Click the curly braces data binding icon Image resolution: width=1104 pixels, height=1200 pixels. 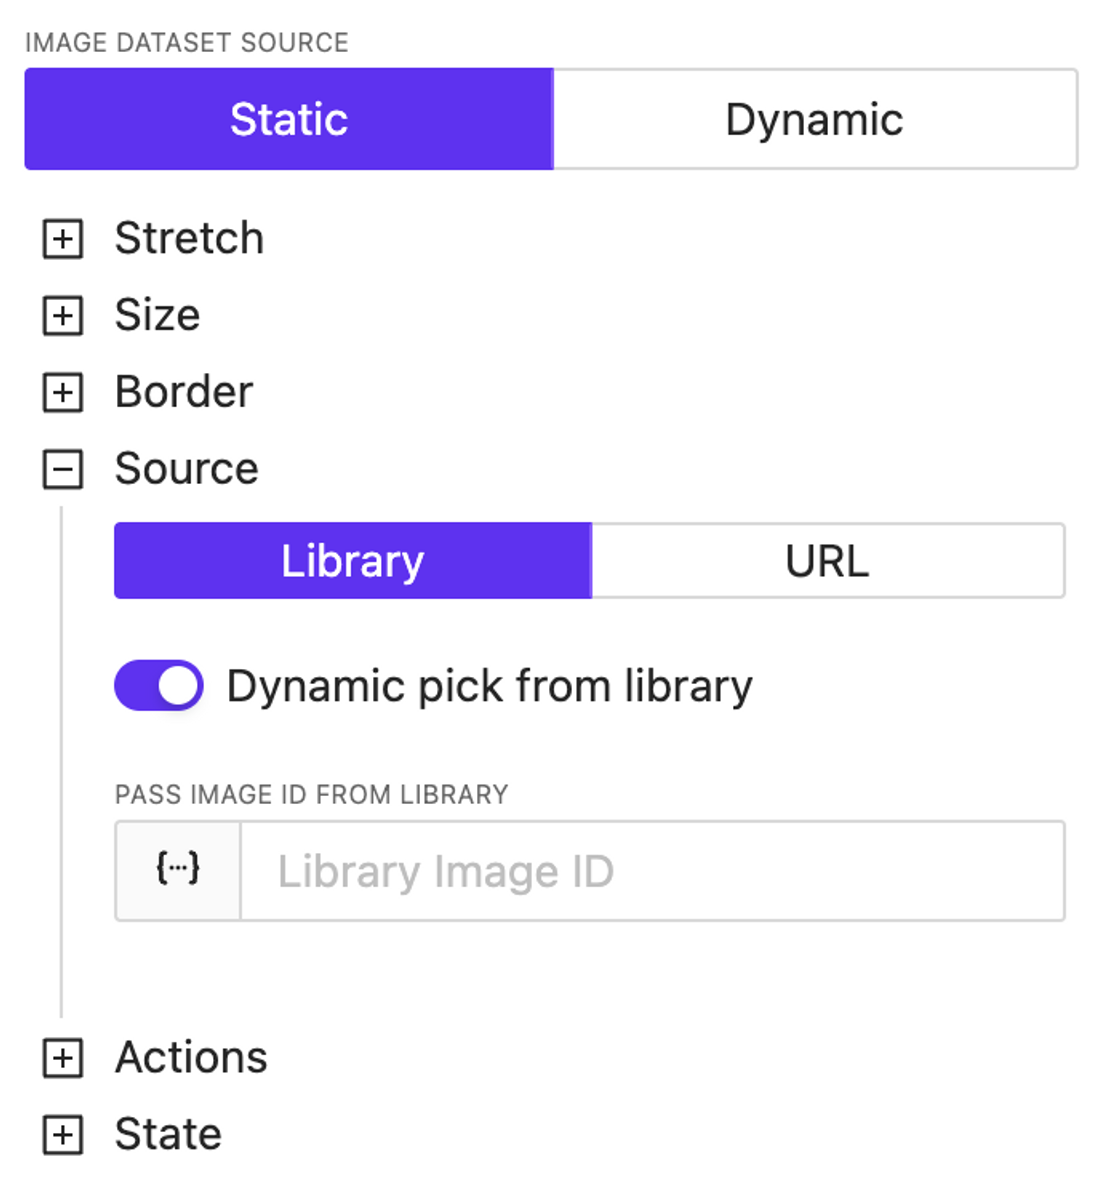178,870
